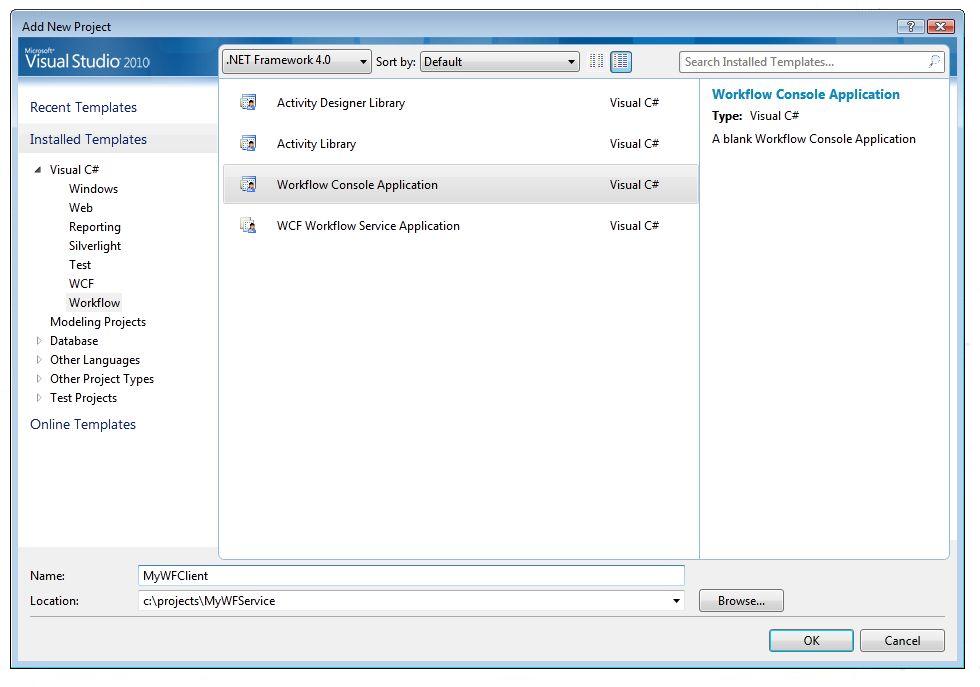980x687 pixels.
Task: Click the Browse... button
Action: [741, 601]
